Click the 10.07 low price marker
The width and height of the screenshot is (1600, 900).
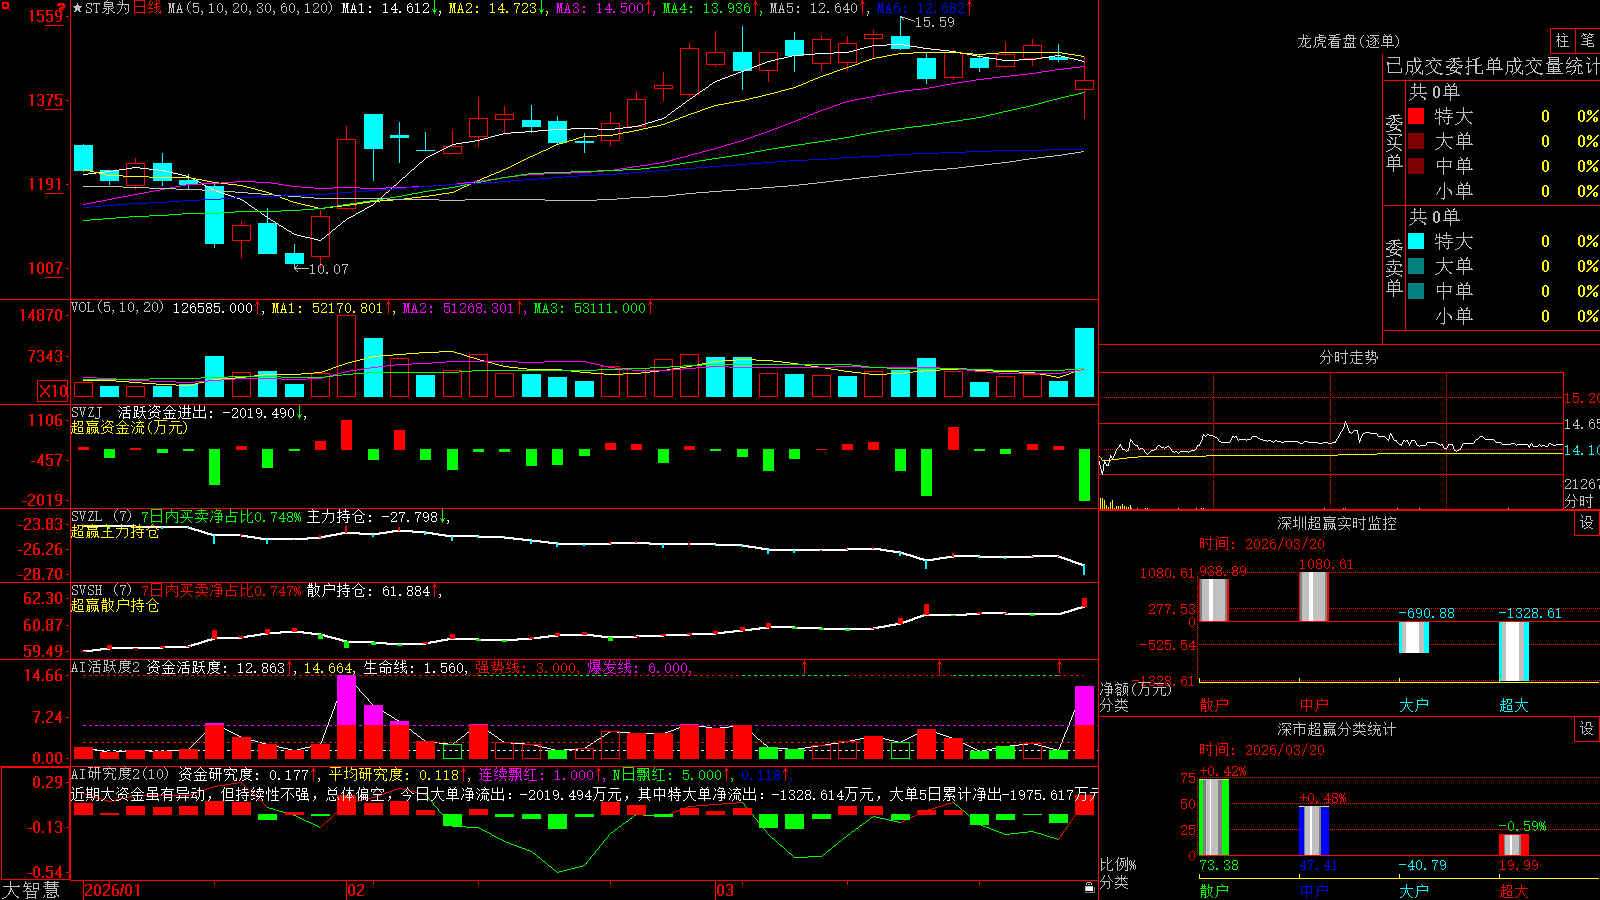coord(328,269)
